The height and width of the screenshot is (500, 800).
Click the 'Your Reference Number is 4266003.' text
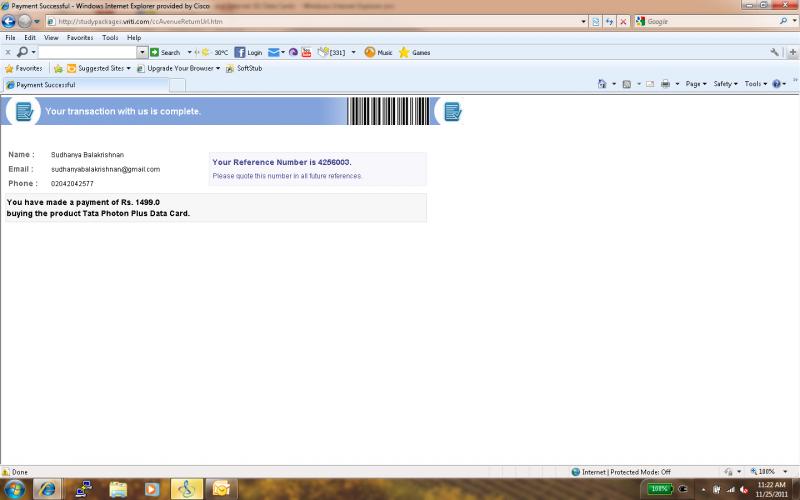point(282,162)
